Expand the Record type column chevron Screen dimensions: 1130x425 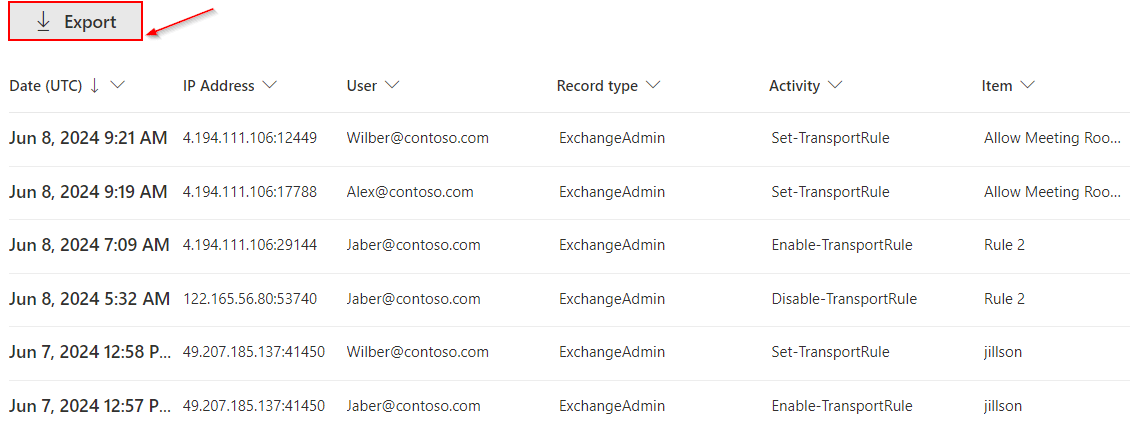(653, 86)
